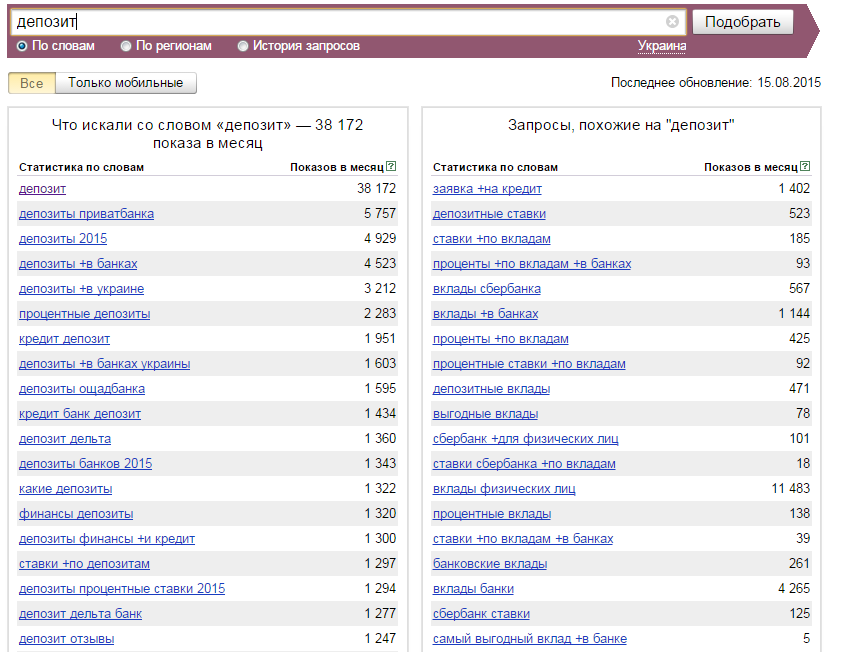
Task: Open the 'выгодные вклады' link
Action: tap(485, 414)
